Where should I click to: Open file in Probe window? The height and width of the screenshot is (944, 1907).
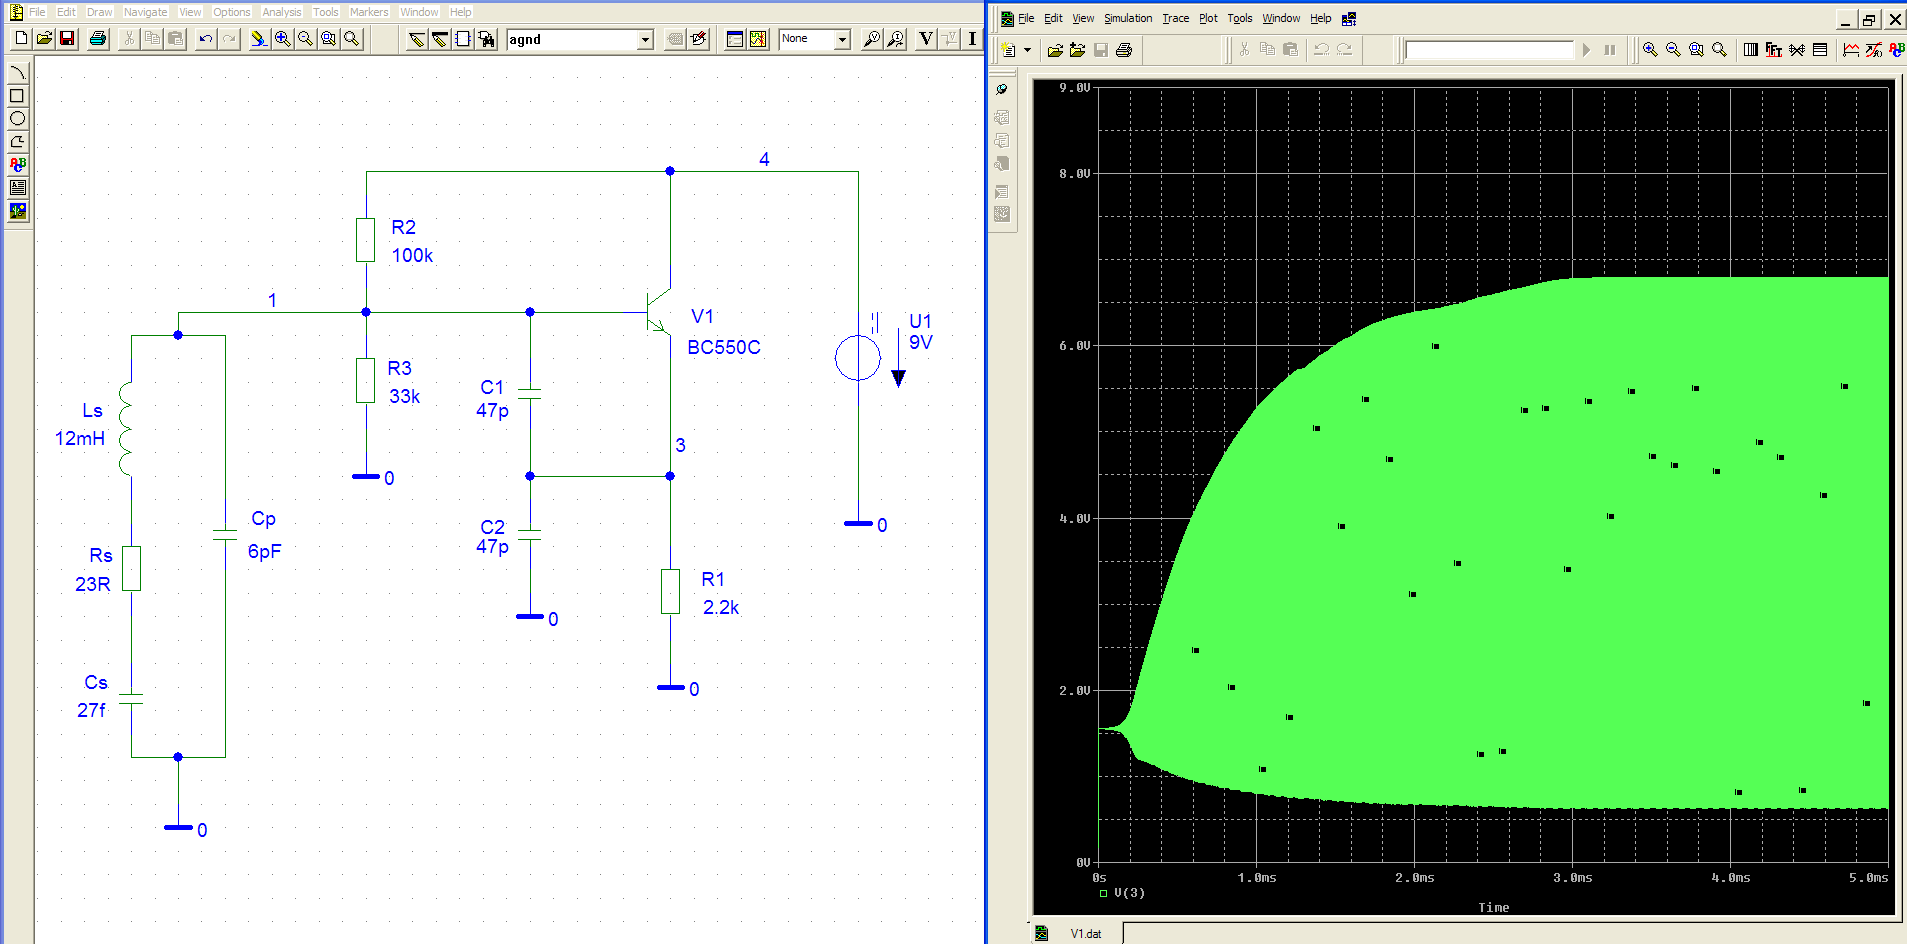coord(1055,50)
